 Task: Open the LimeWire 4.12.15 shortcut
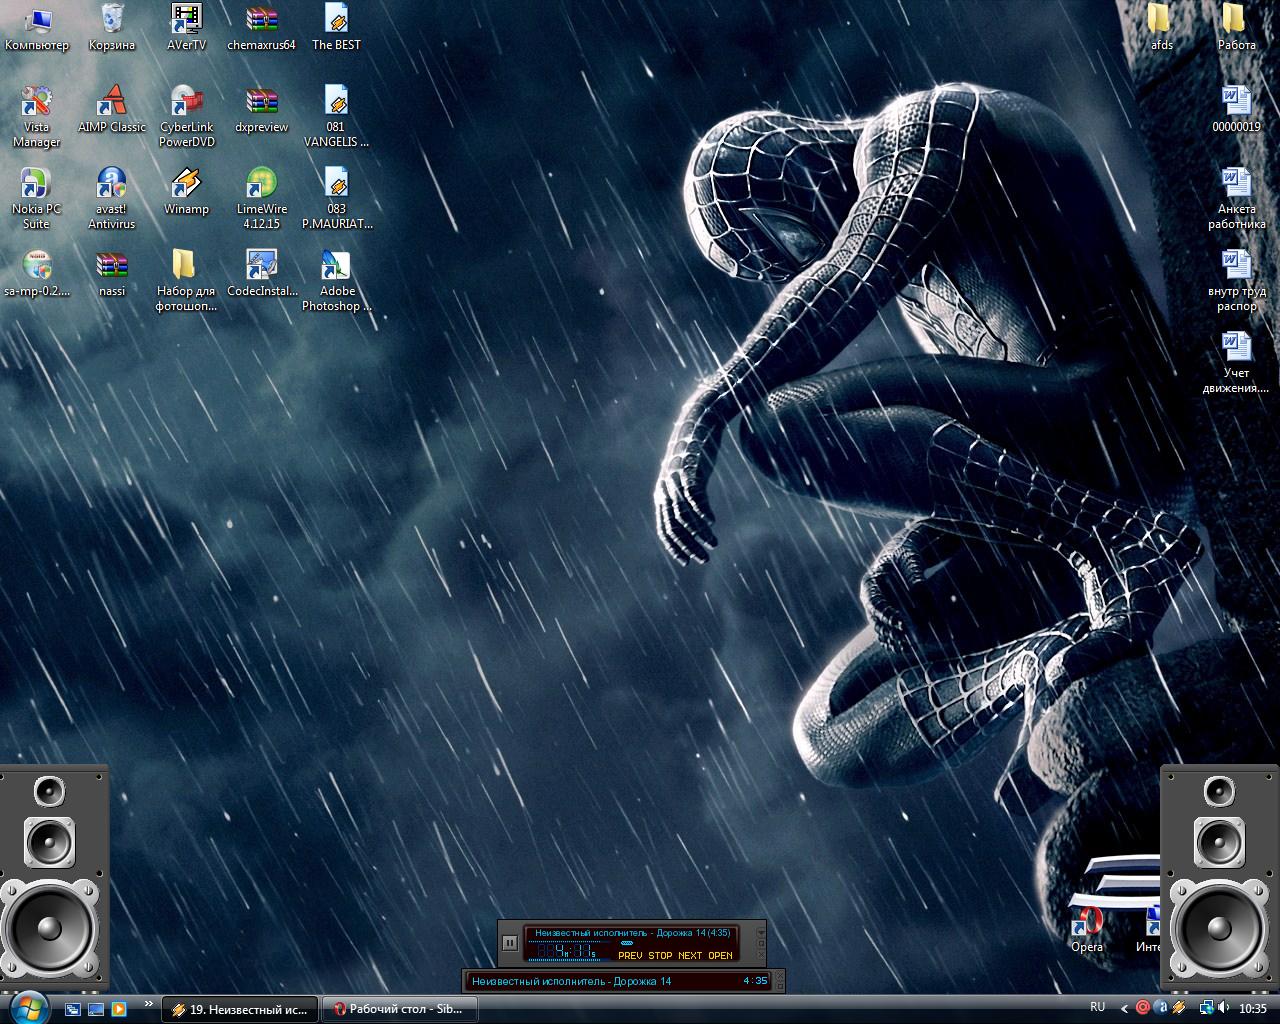[261, 198]
